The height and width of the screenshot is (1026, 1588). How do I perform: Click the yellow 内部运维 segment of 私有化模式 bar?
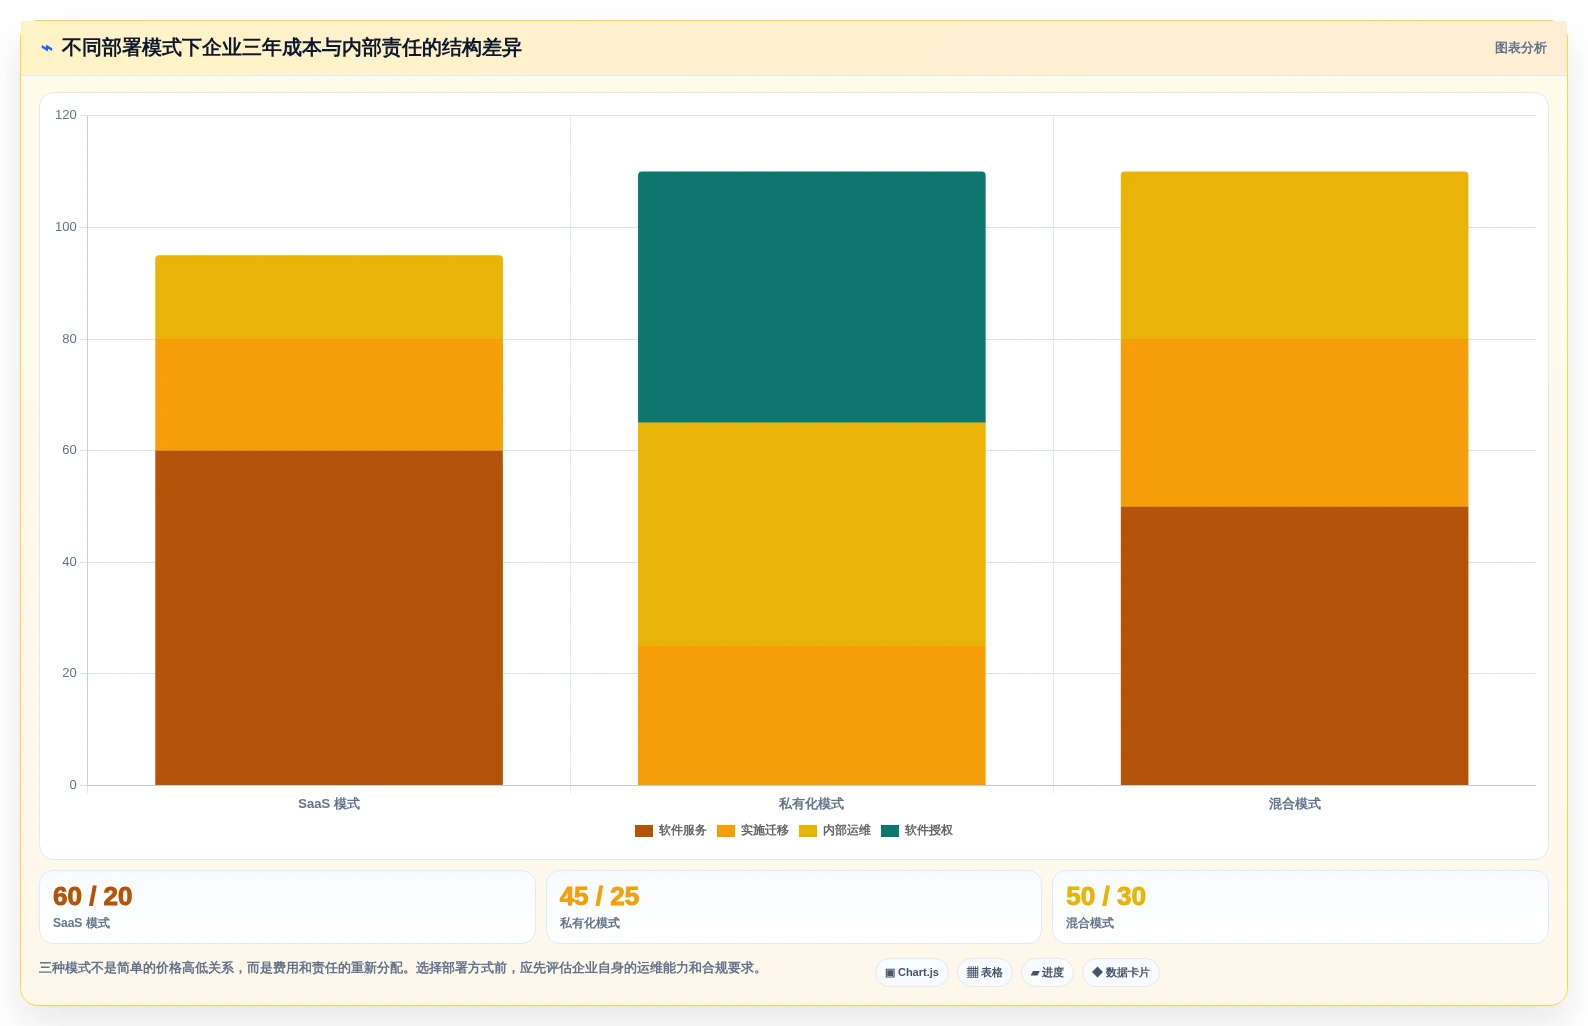pyautogui.click(x=812, y=534)
